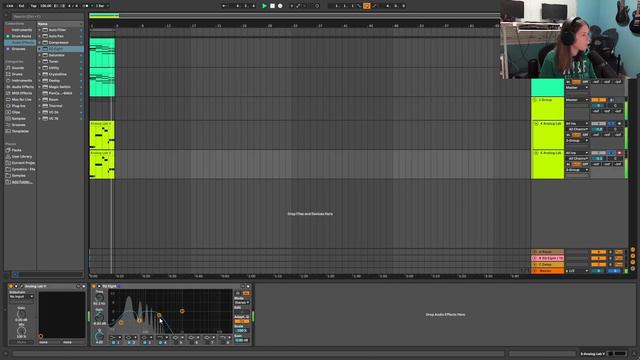640x360 pixels.
Task: Open All Ins input menu on track 4 Analog Lab
Action: pyautogui.click(x=577, y=124)
